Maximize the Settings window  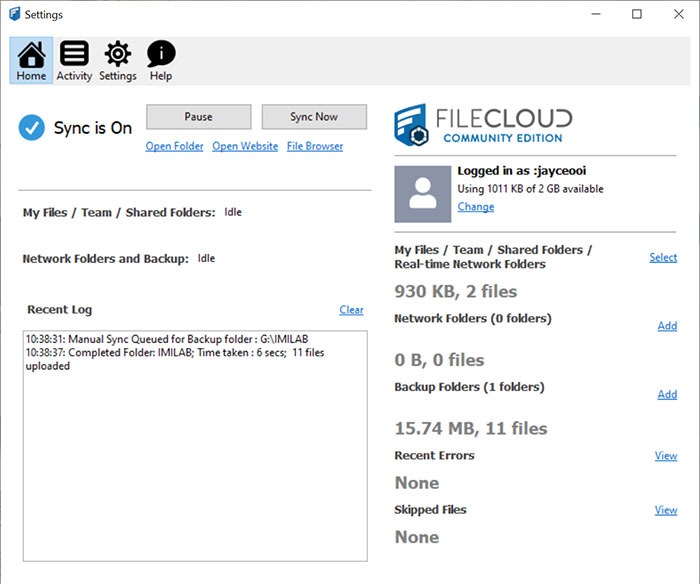click(637, 14)
